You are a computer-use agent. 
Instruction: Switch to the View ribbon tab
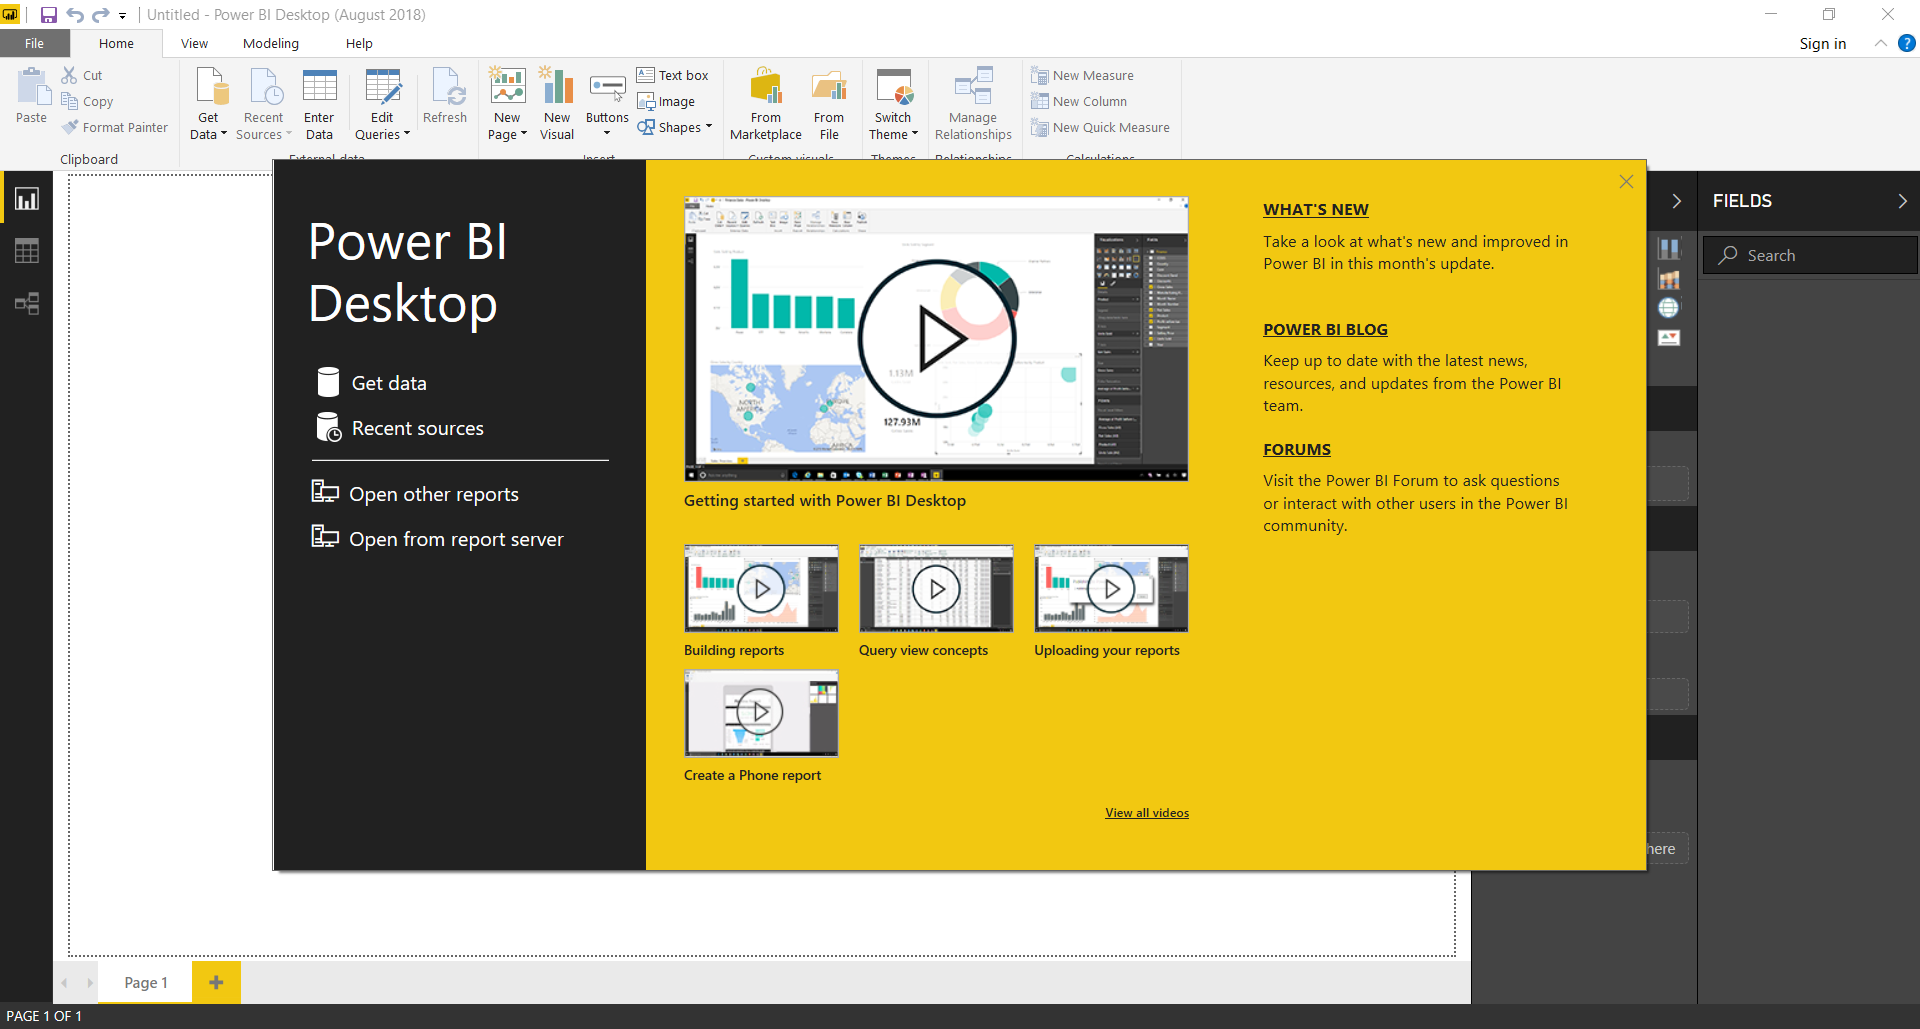[194, 44]
